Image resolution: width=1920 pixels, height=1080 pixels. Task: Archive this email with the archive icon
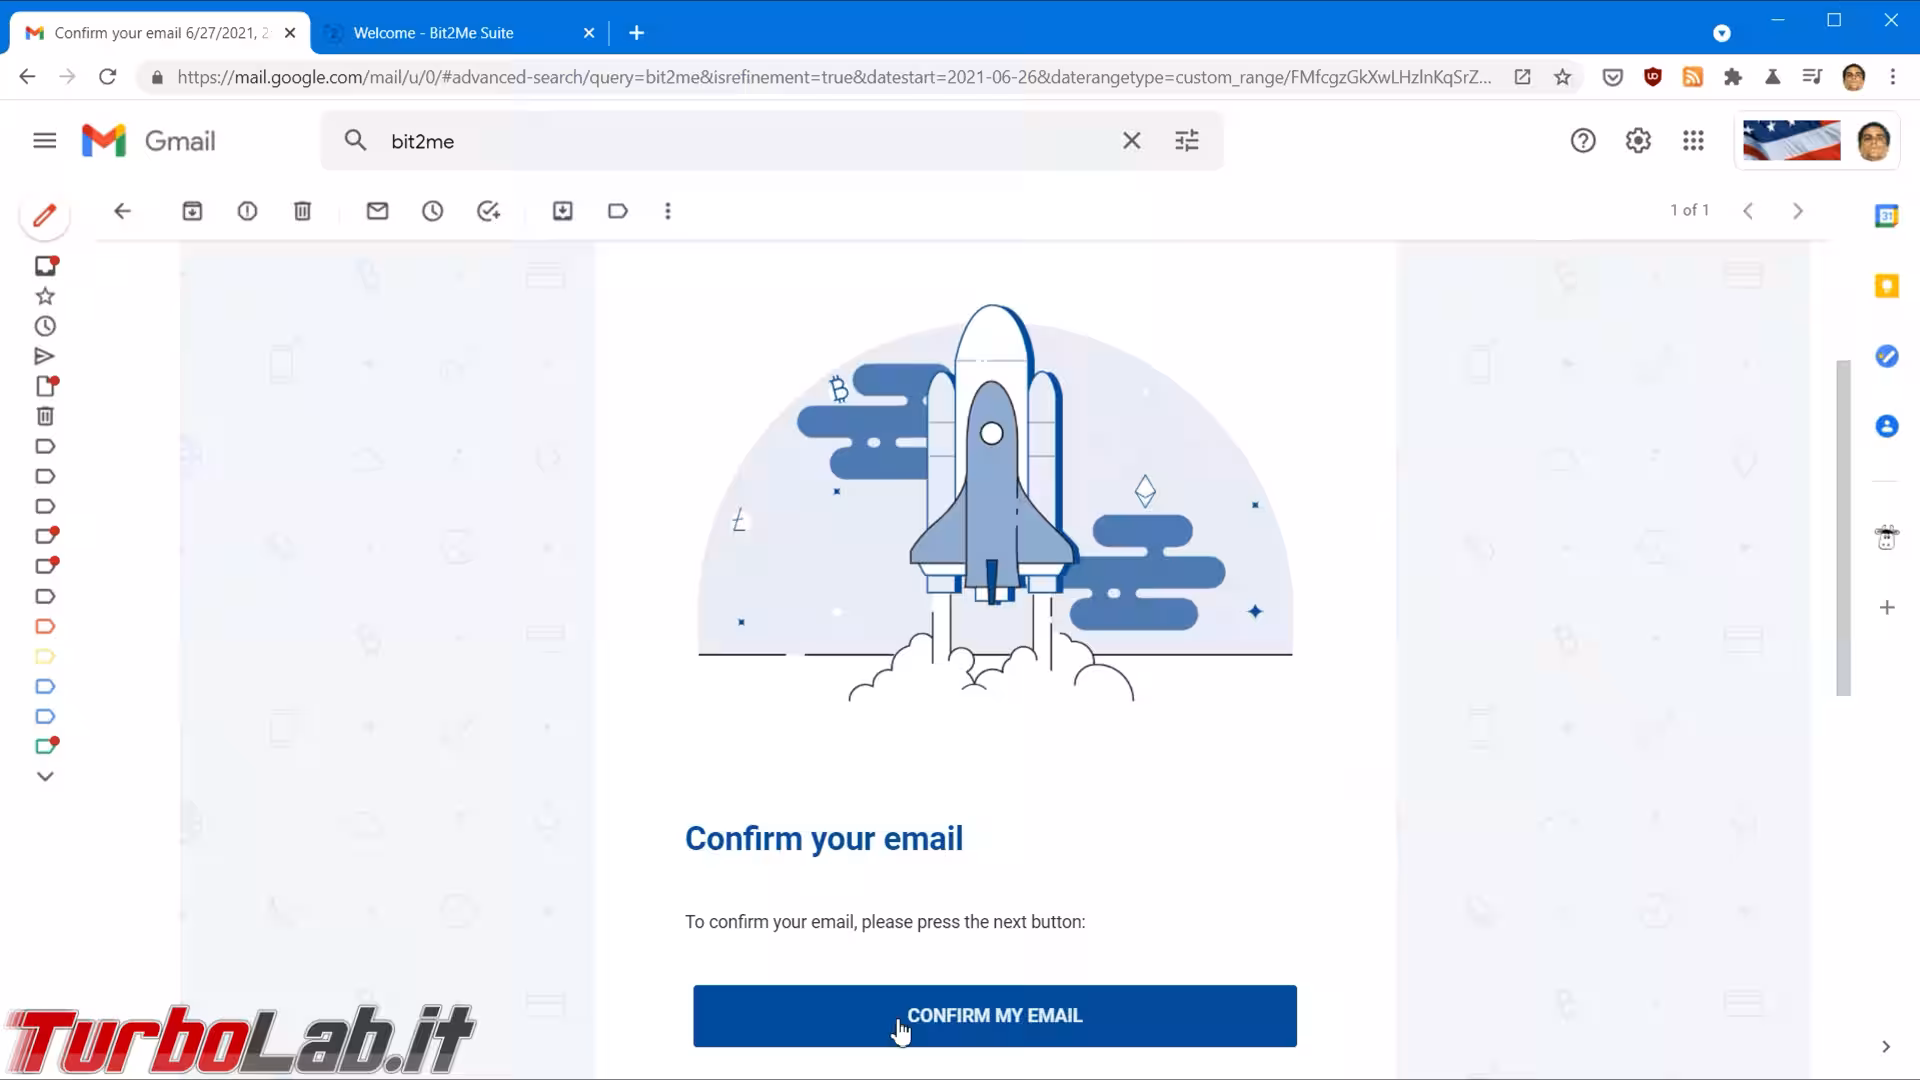tap(192, 211)
